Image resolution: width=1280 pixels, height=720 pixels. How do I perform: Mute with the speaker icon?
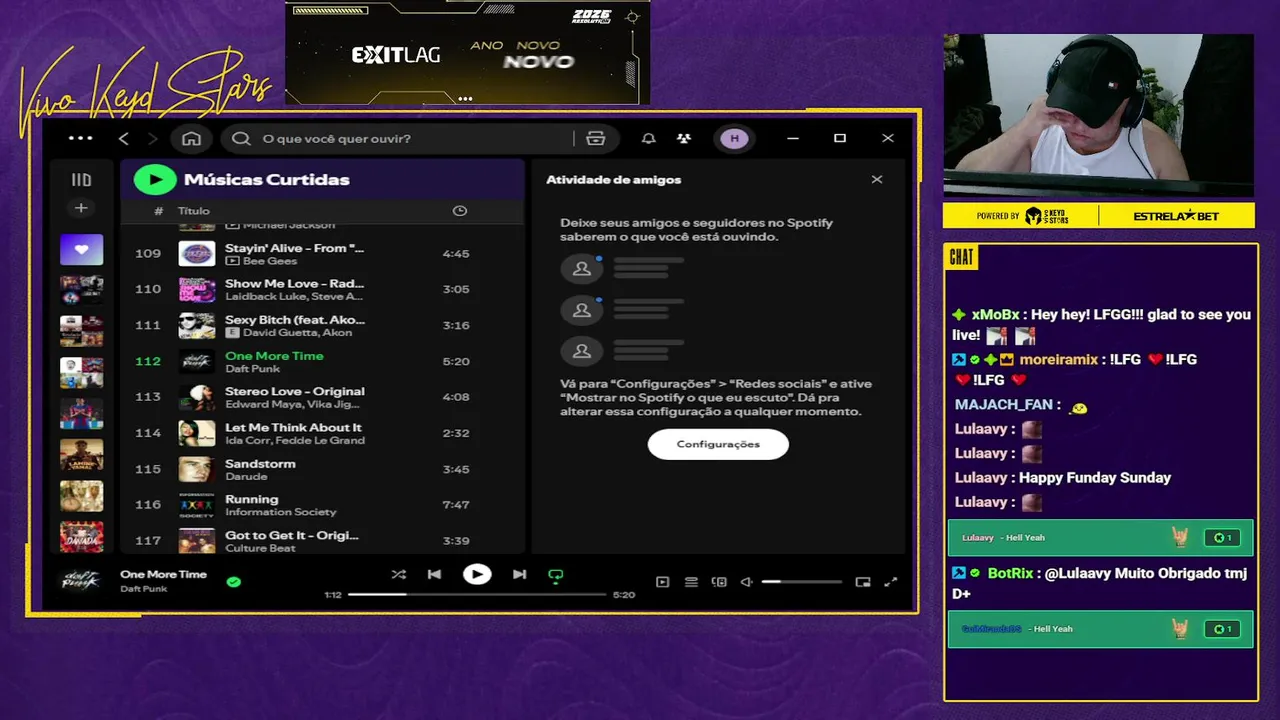point(746,582)
